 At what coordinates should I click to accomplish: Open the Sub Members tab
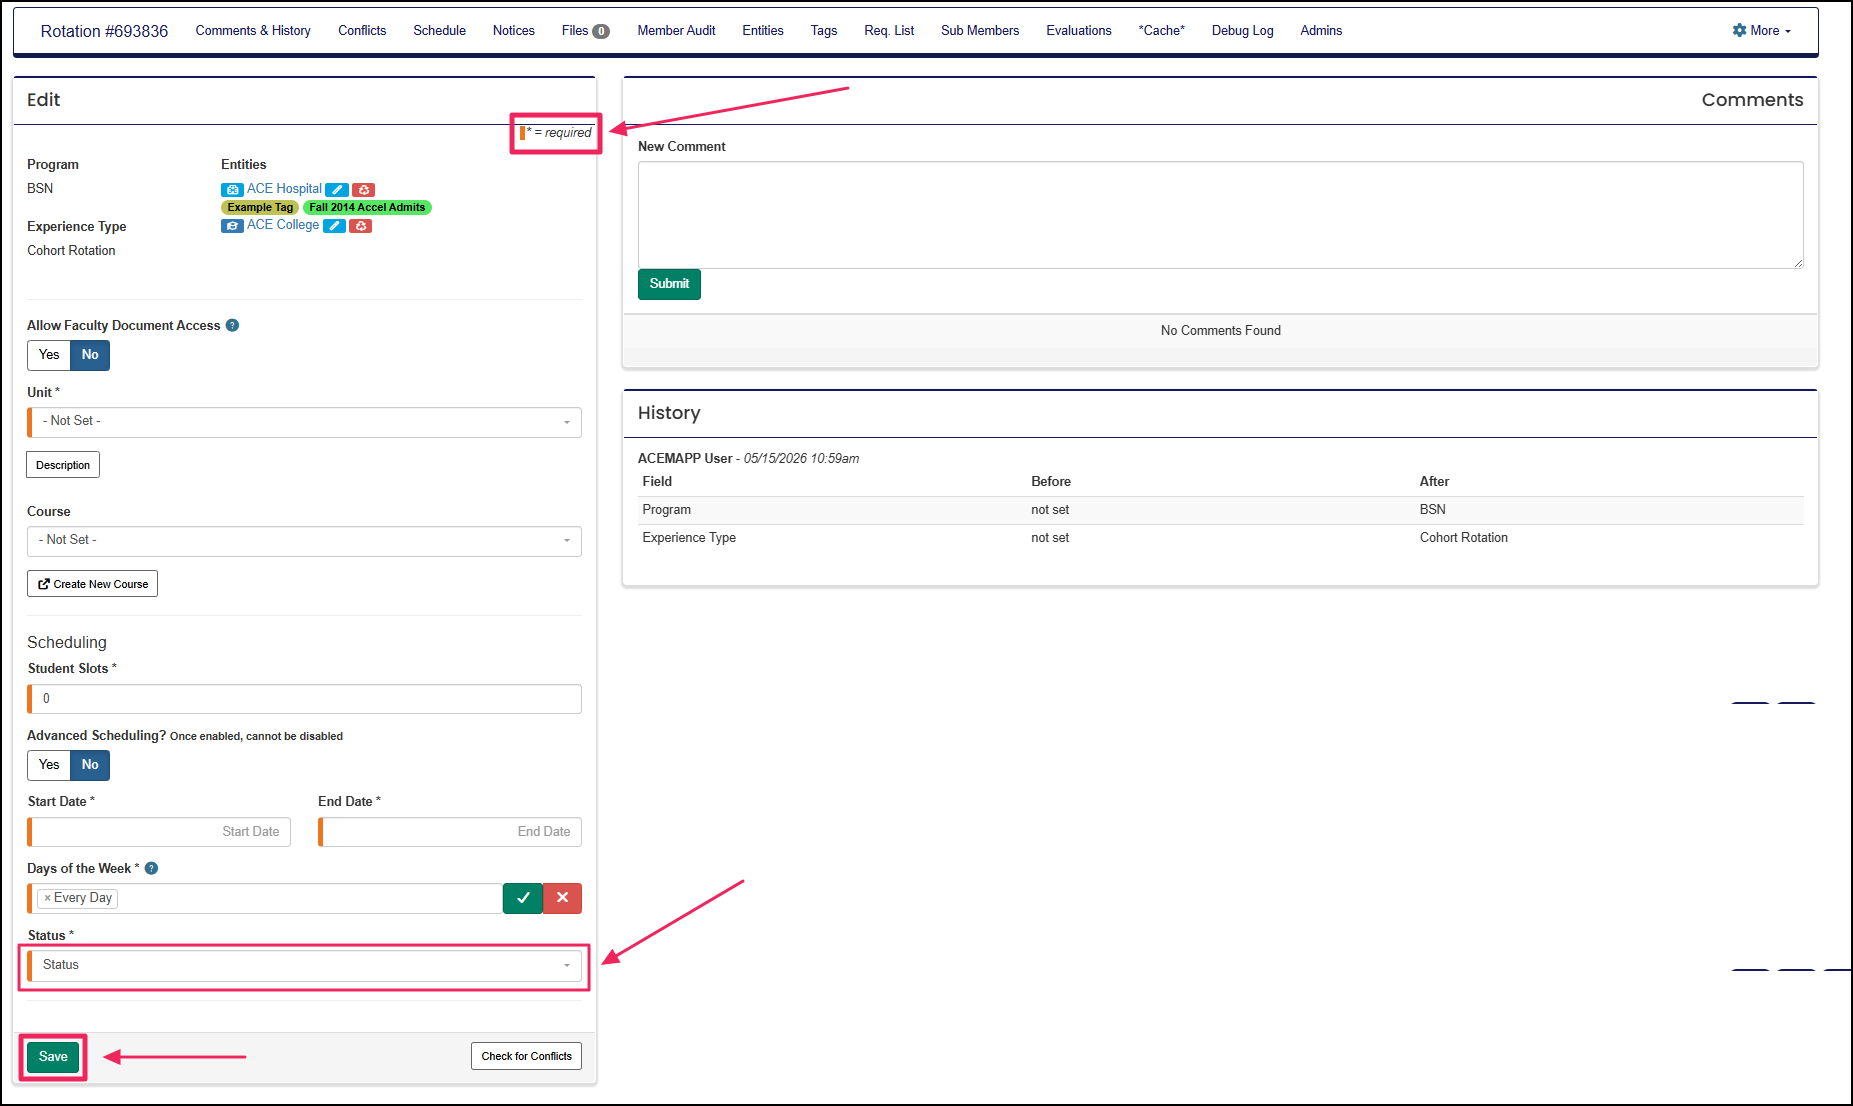click(980, 31)
